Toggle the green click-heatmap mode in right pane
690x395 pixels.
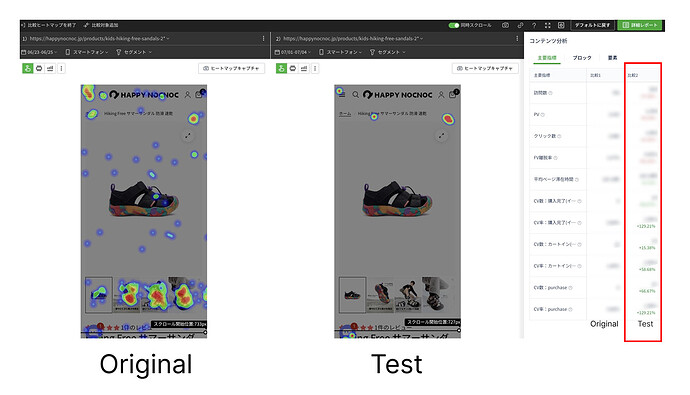[281, 68]
